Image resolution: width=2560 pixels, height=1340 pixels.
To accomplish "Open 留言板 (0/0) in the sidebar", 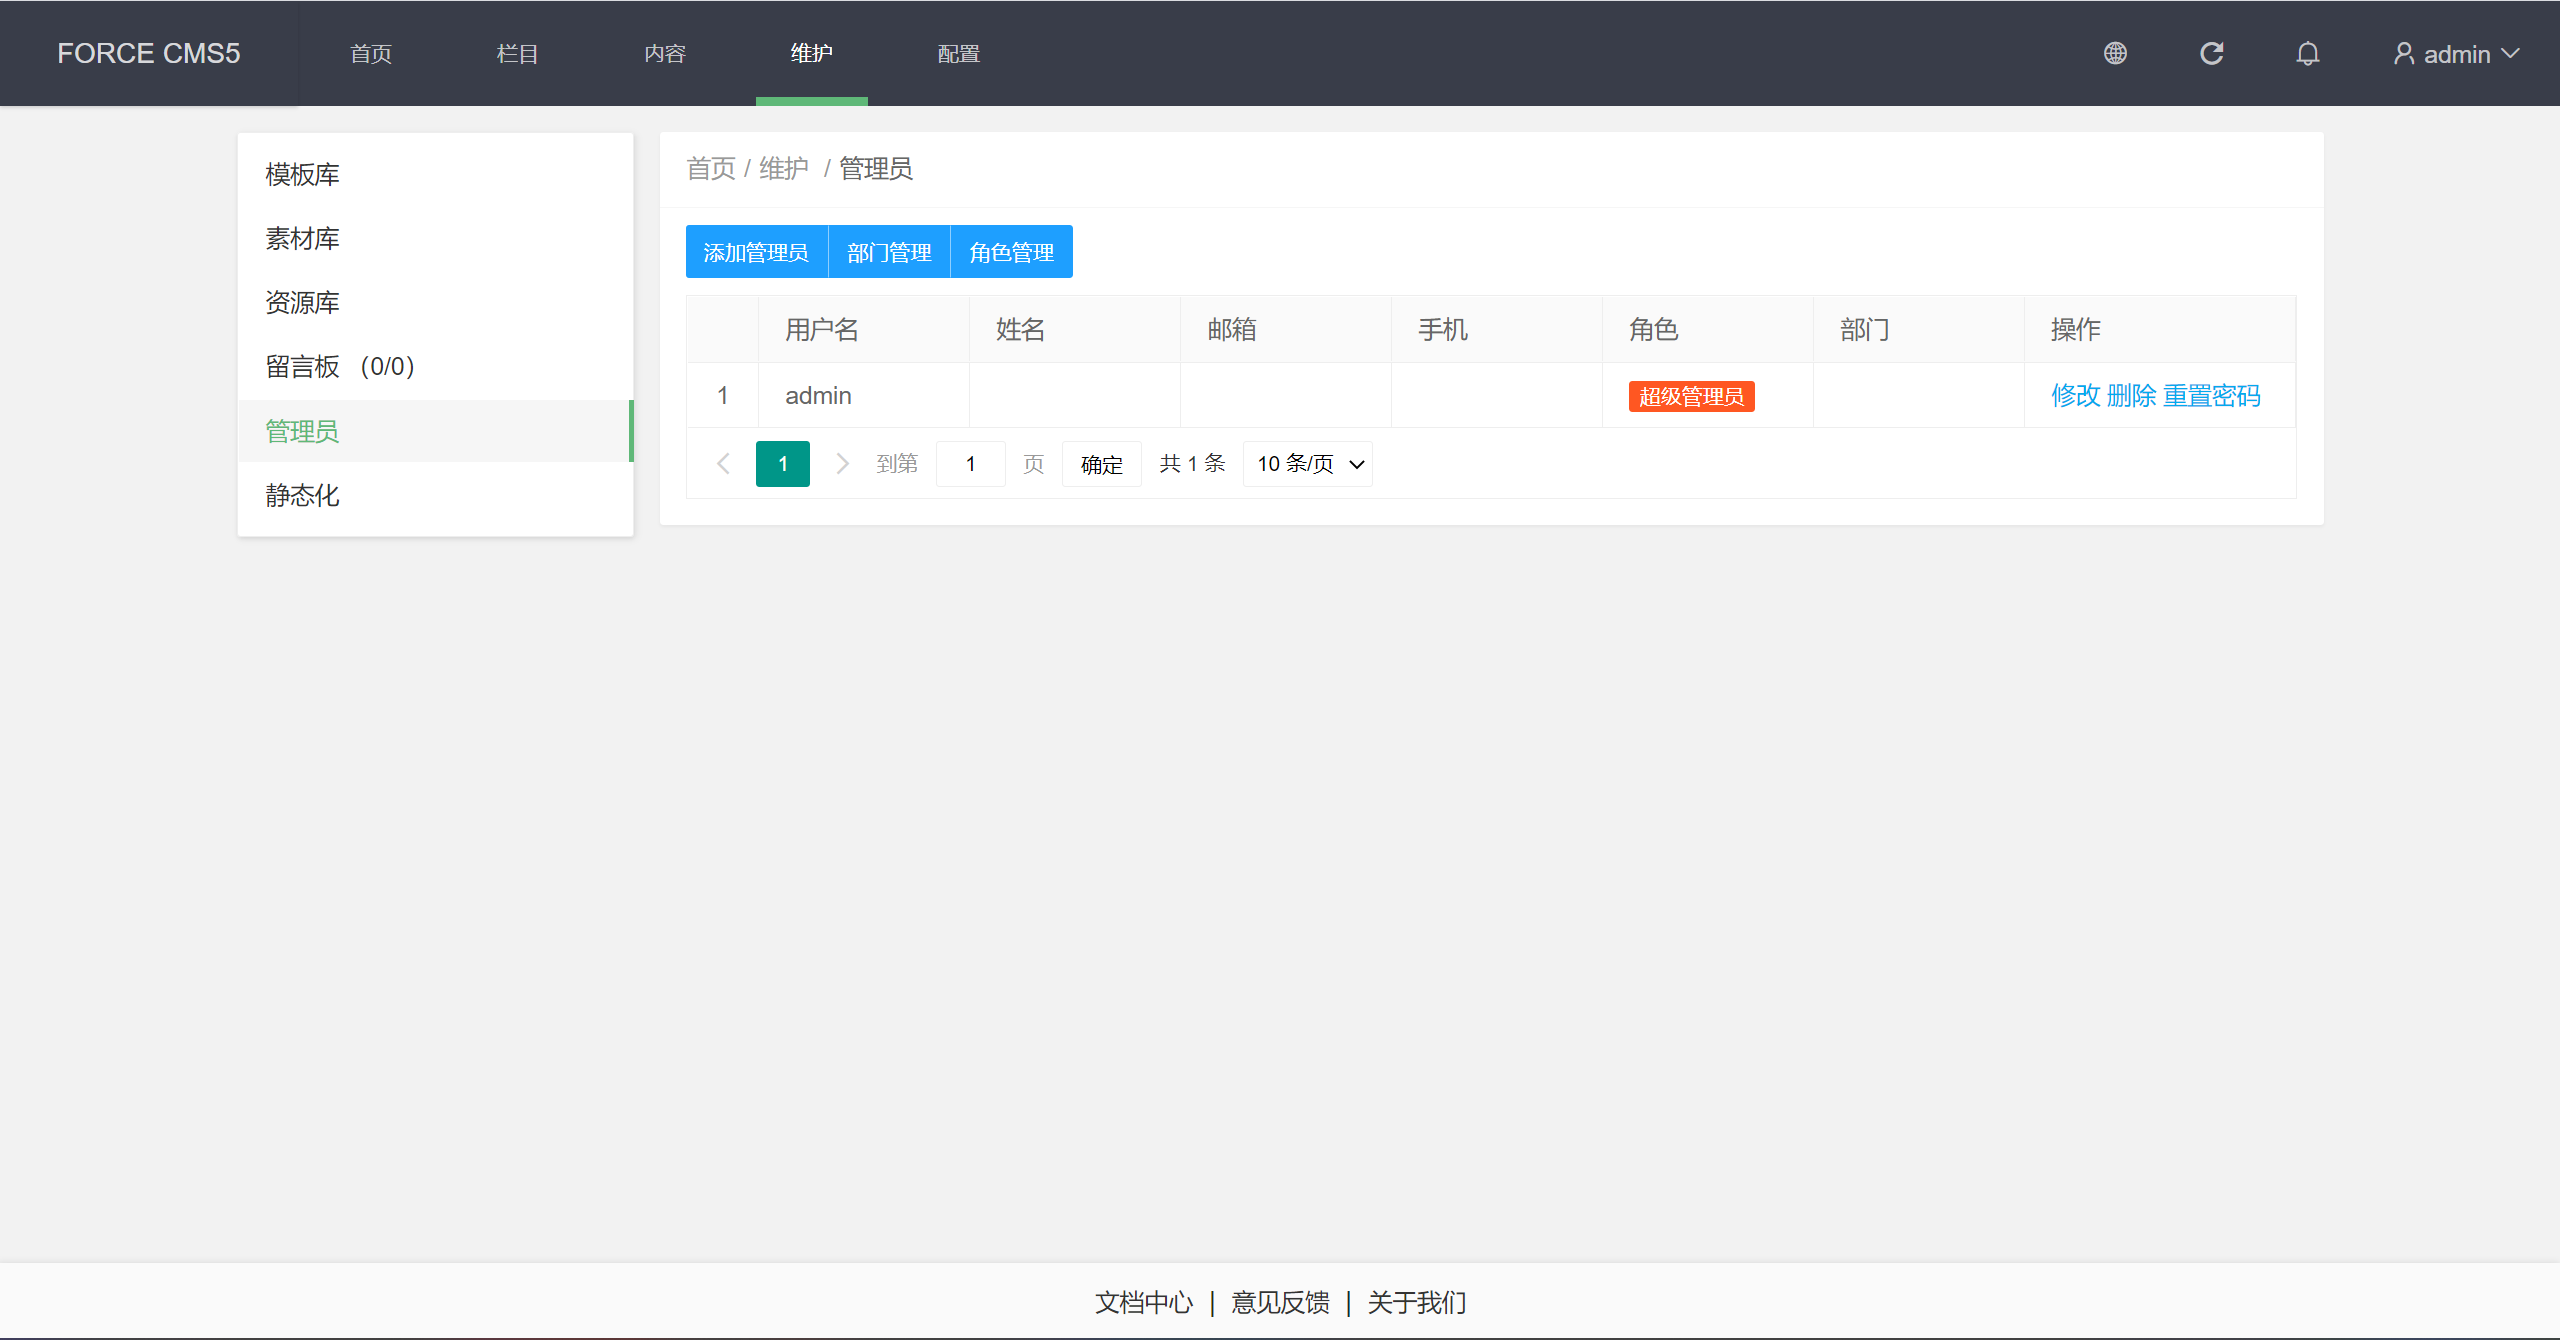I will [x=435, y=366].
